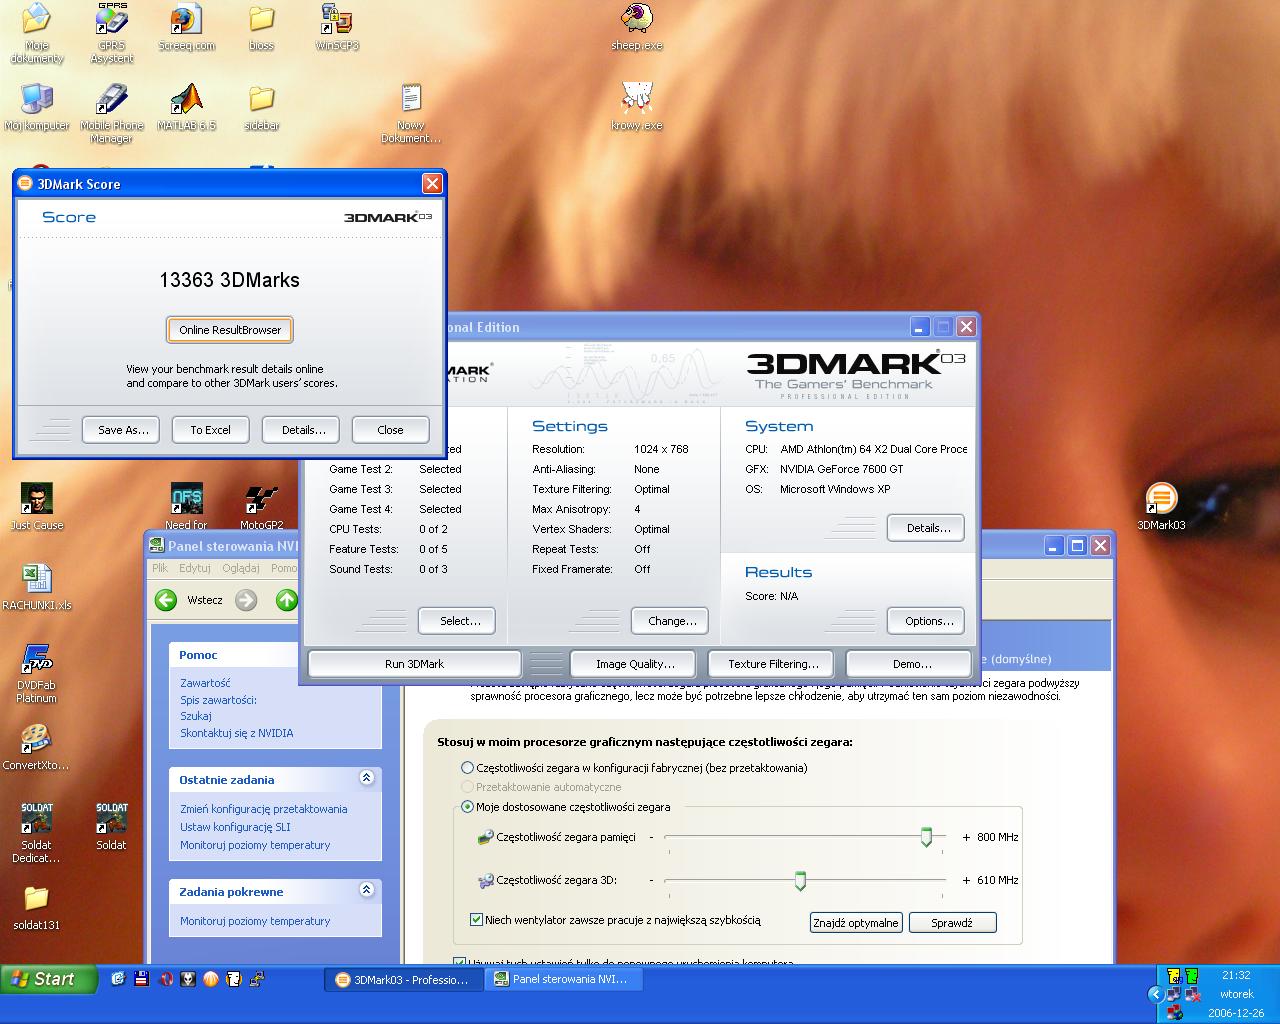Click the taskbar clock showing 21:32
This screenshot has width=1280, height=1024.
pyautogui.click(x=1236, y=975)
